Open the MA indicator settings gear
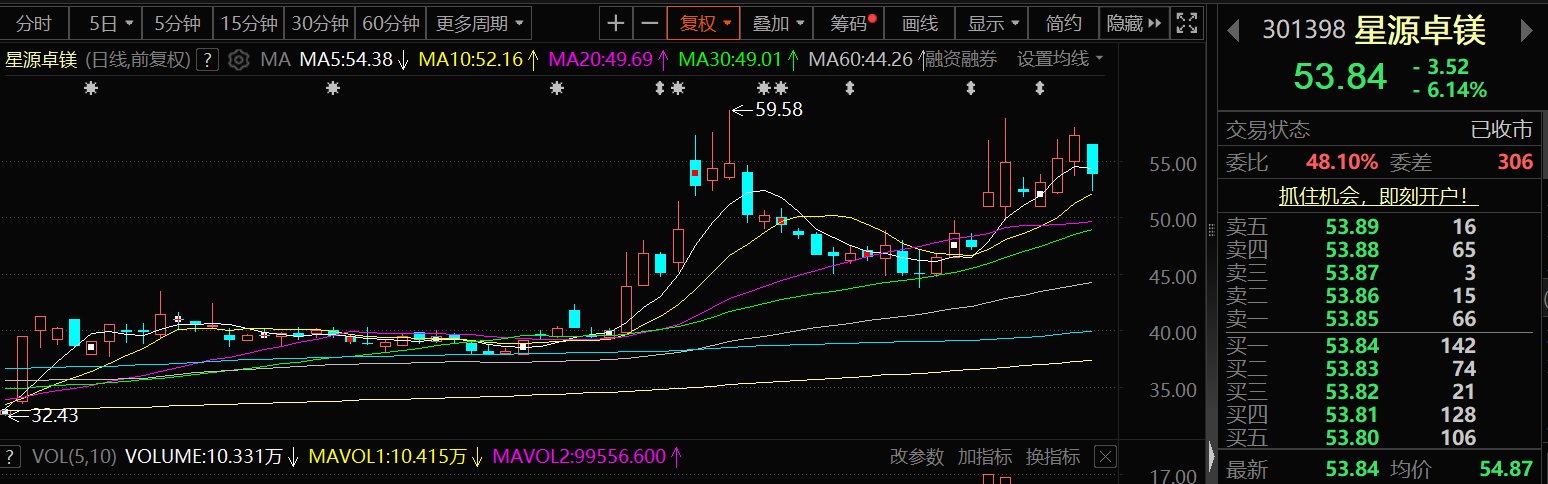The height and width of the screenshot is (484, 1548). point(238,60)
